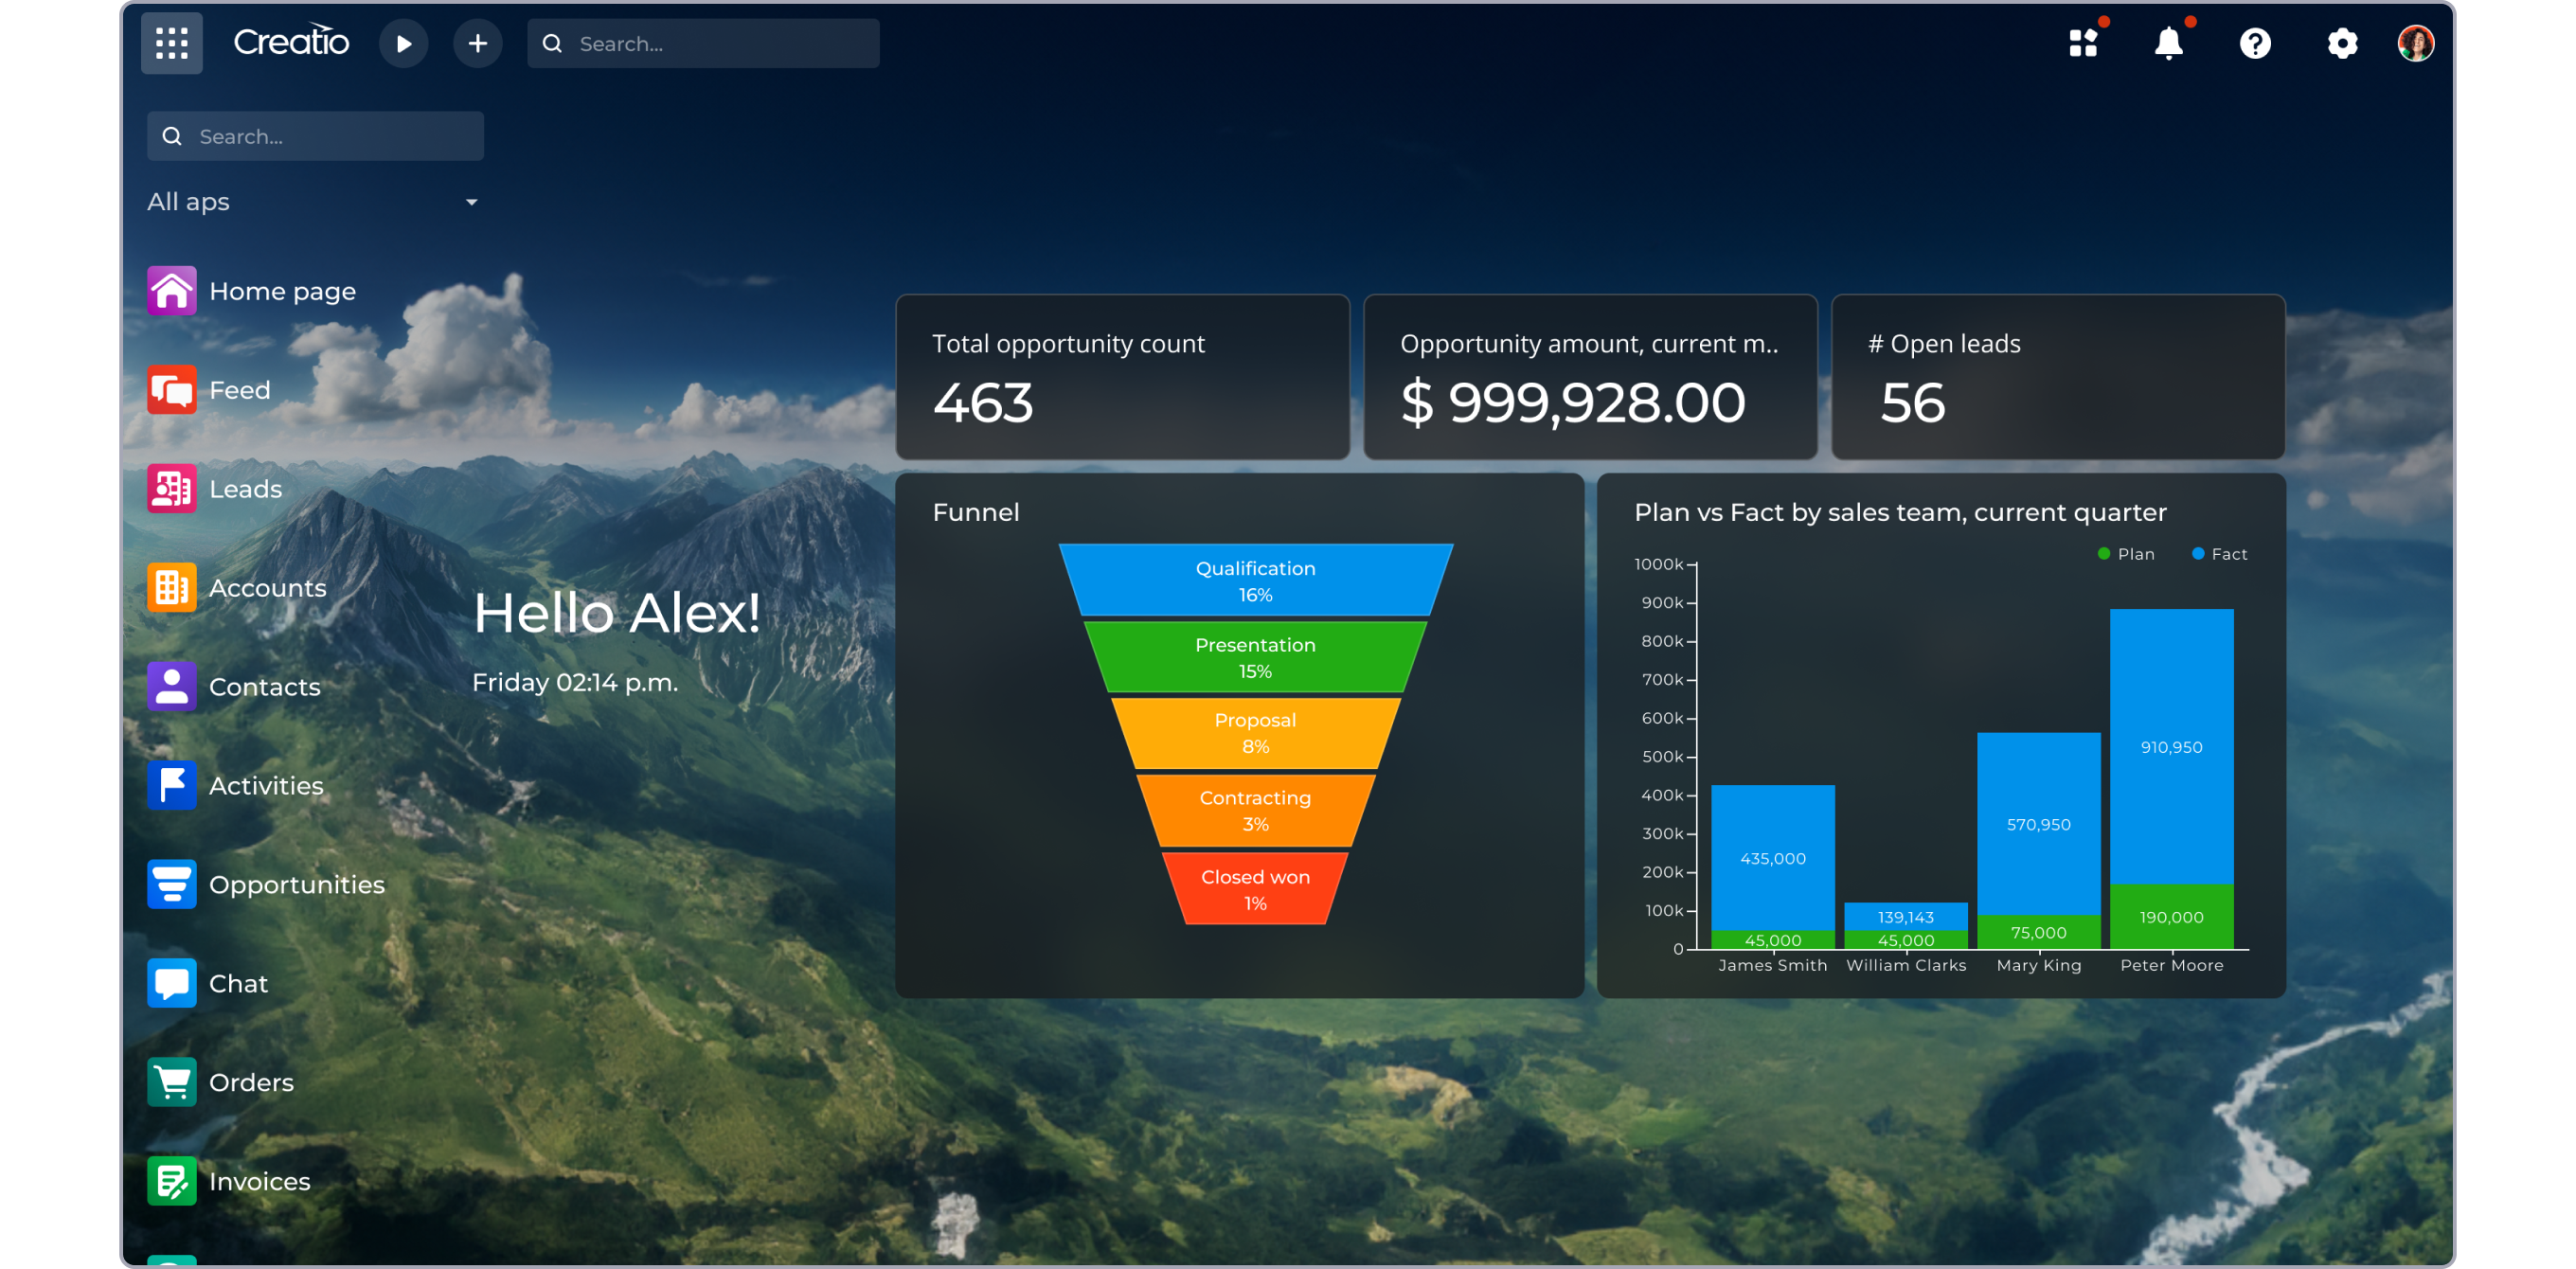Open the Leads section
The width and height of the screenshot is (2576, 1269).
tap(245, 488)
